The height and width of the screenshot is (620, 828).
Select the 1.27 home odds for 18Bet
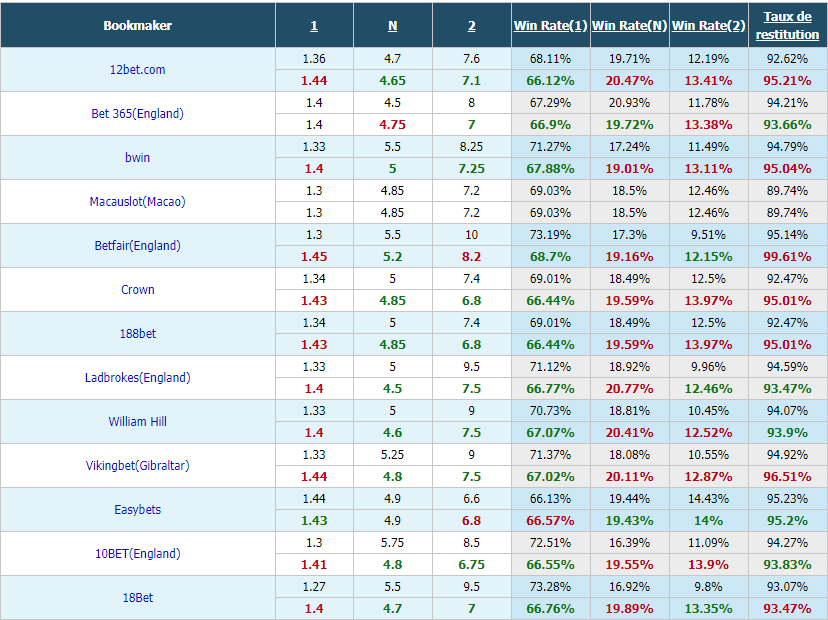pos(314,587)
